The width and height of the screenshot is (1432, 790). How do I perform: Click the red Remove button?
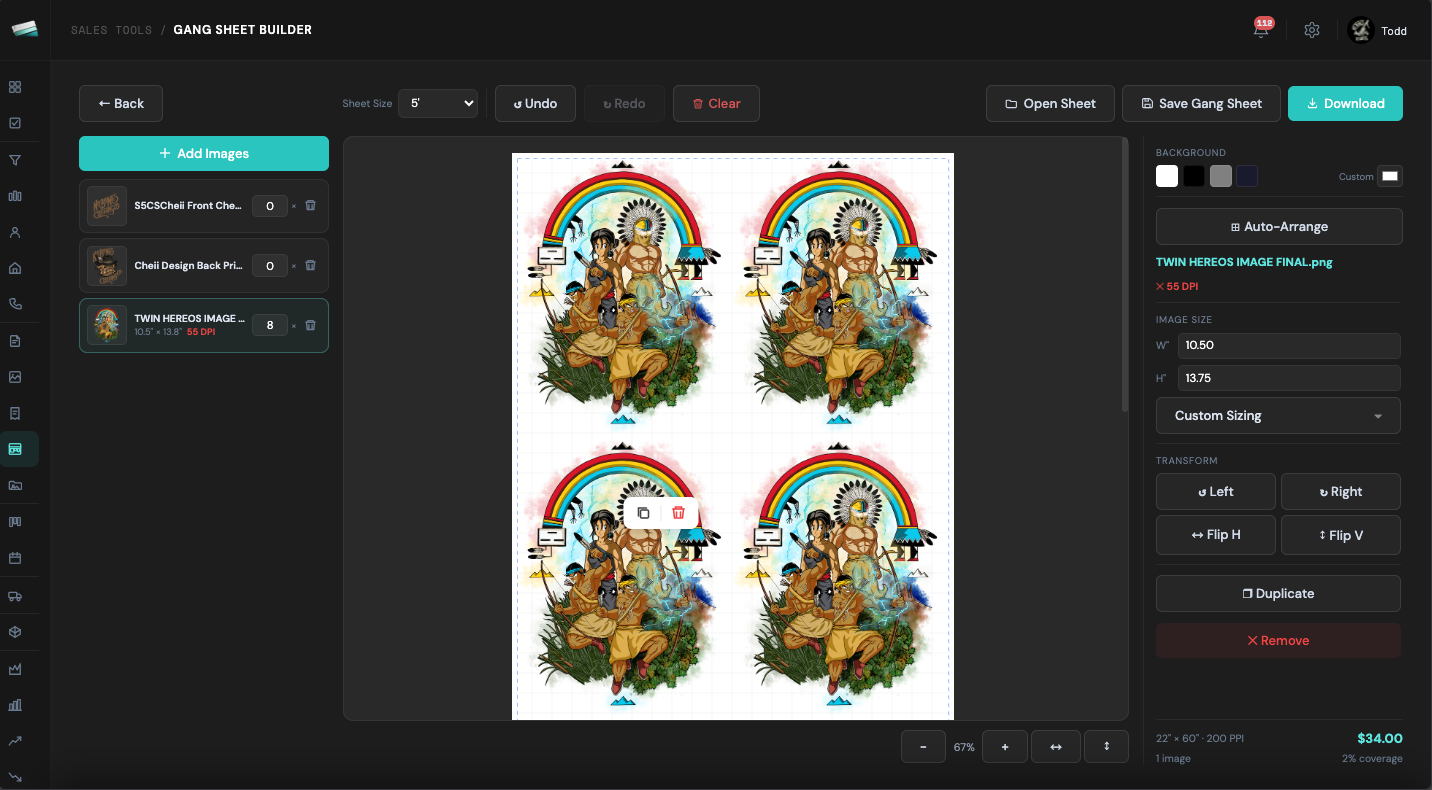tap(1278, 640)
